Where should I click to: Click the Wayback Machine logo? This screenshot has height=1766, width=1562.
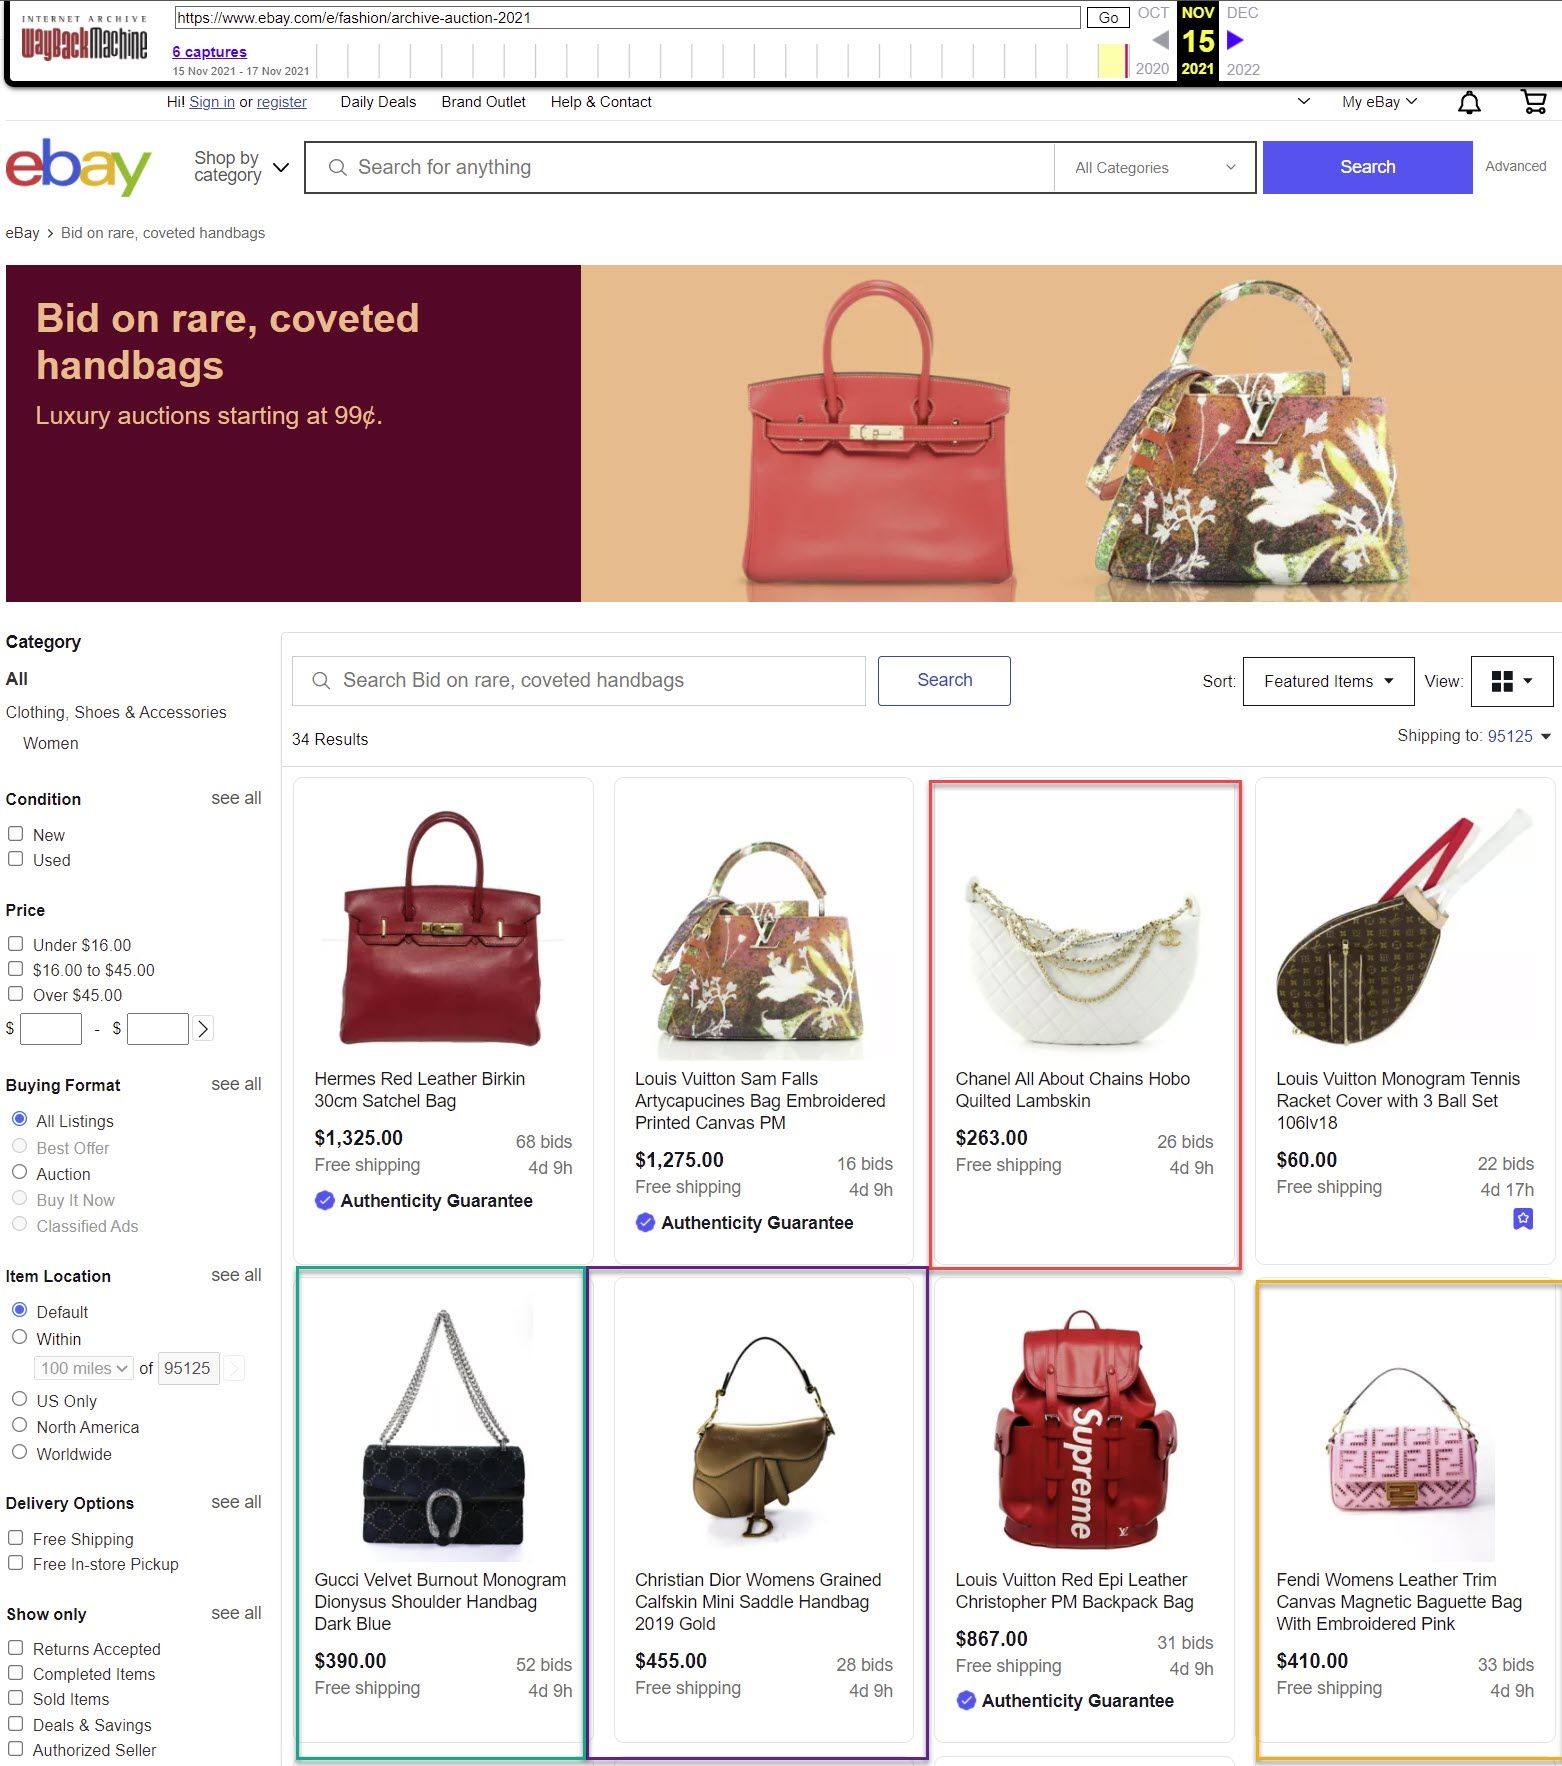pos(84,40)
